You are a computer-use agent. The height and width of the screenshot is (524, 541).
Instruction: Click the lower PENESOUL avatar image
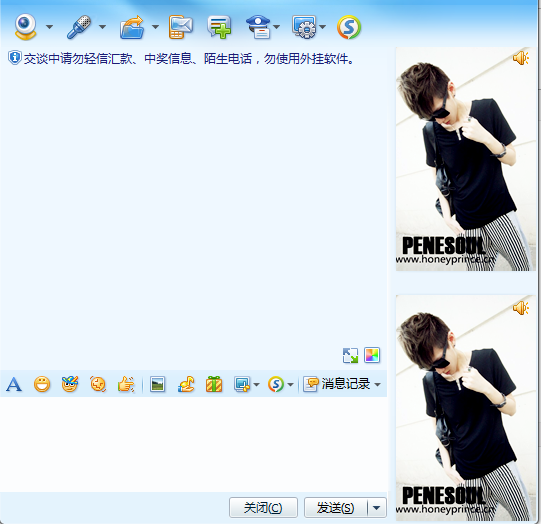[x=465, y=408]
